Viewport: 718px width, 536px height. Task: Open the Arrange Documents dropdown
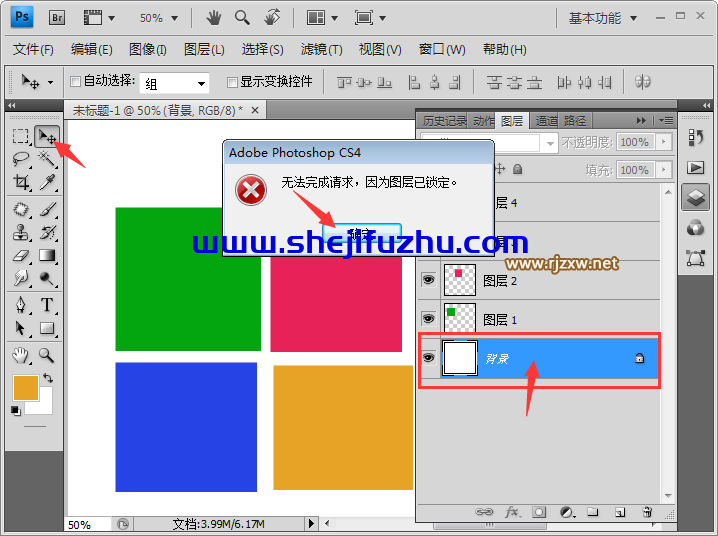[x=322, y=18]
